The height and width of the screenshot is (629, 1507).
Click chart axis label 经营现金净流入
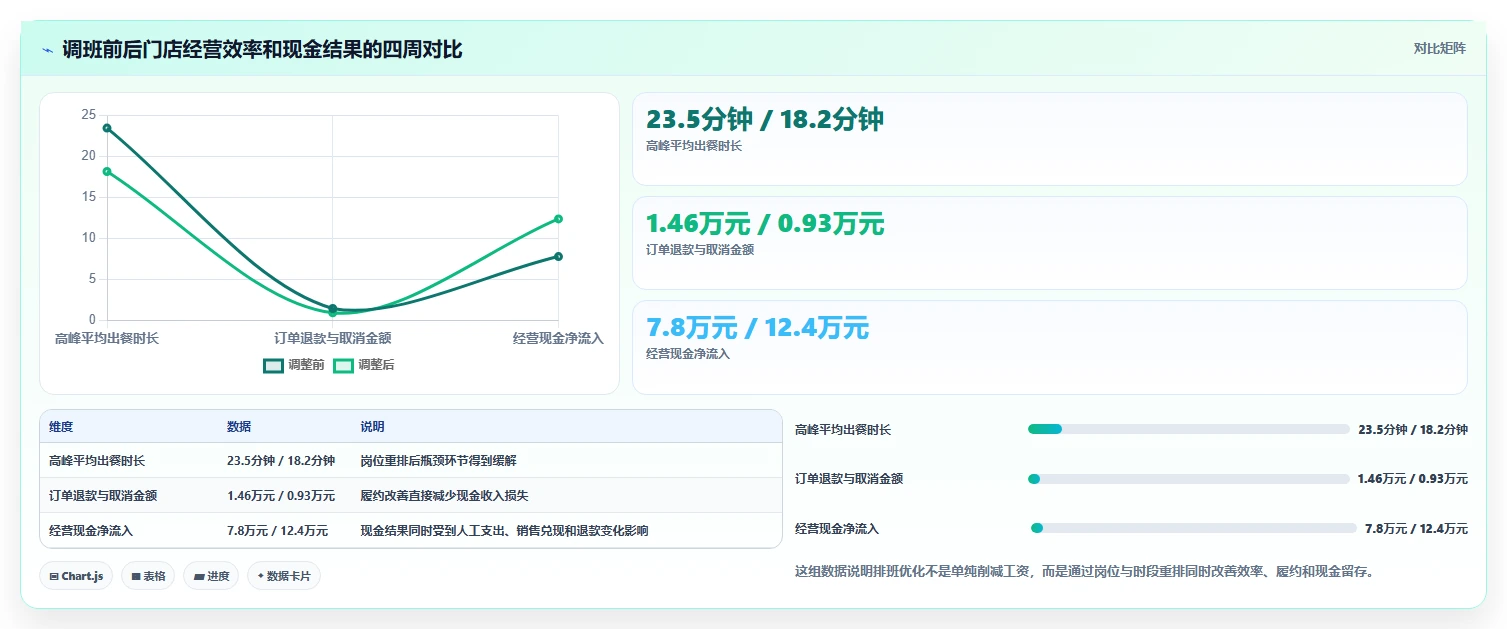[x=558, y=339]
